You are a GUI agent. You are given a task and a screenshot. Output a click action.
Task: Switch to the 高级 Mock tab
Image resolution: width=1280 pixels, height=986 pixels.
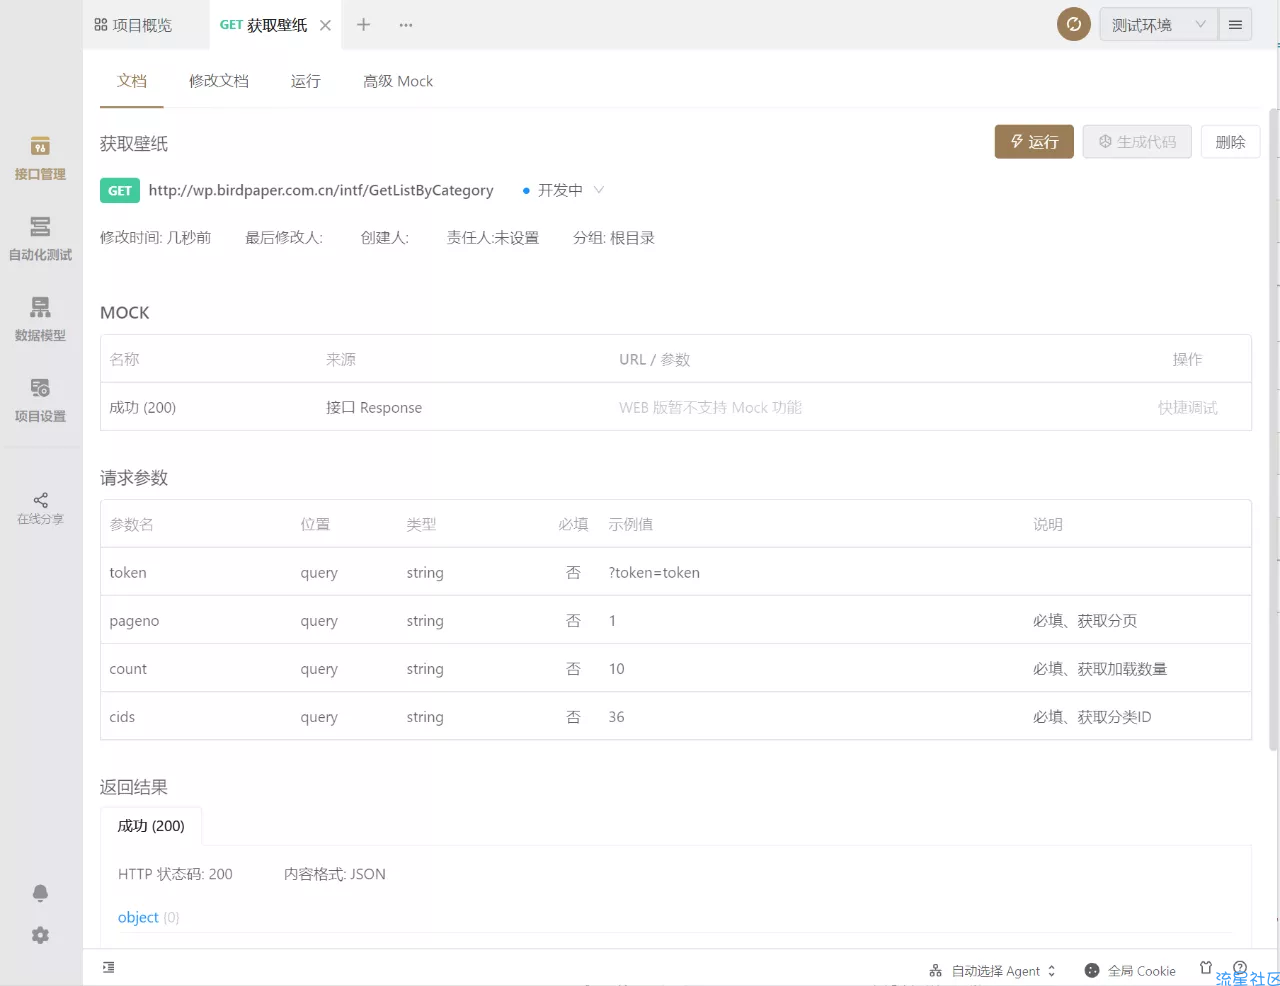click(398, 81)
